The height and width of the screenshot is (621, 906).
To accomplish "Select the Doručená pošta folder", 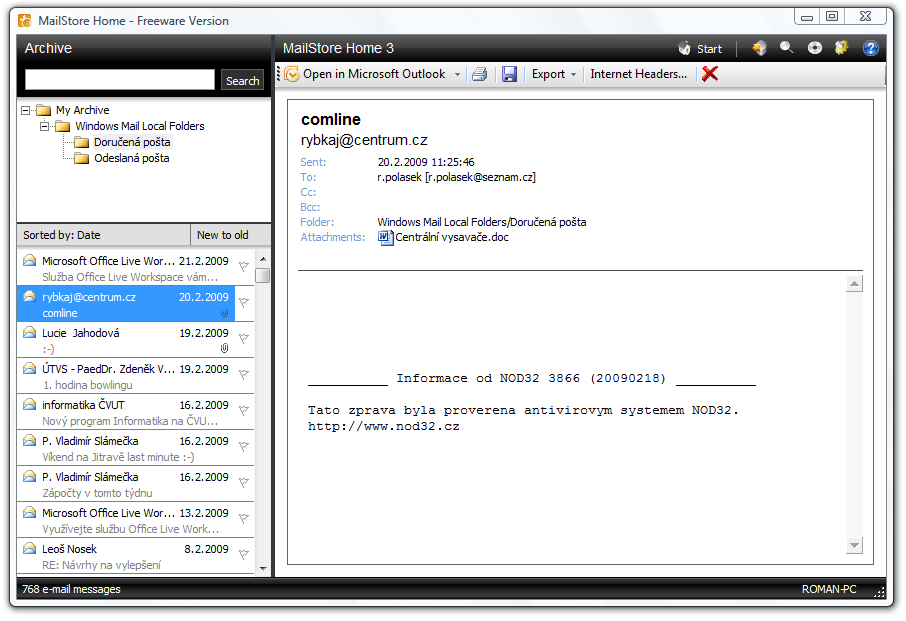I will (x=132, y=142).
